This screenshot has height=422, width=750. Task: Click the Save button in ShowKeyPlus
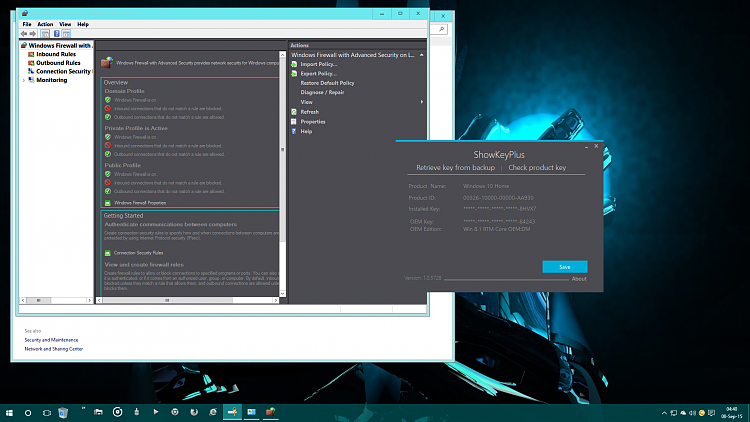tap(565, 267)
